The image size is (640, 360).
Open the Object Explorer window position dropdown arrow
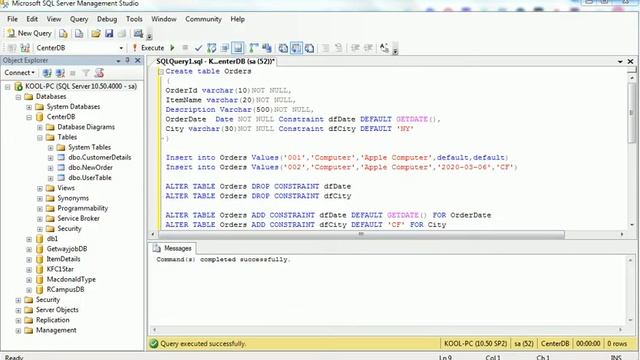(x=118, y=61)
